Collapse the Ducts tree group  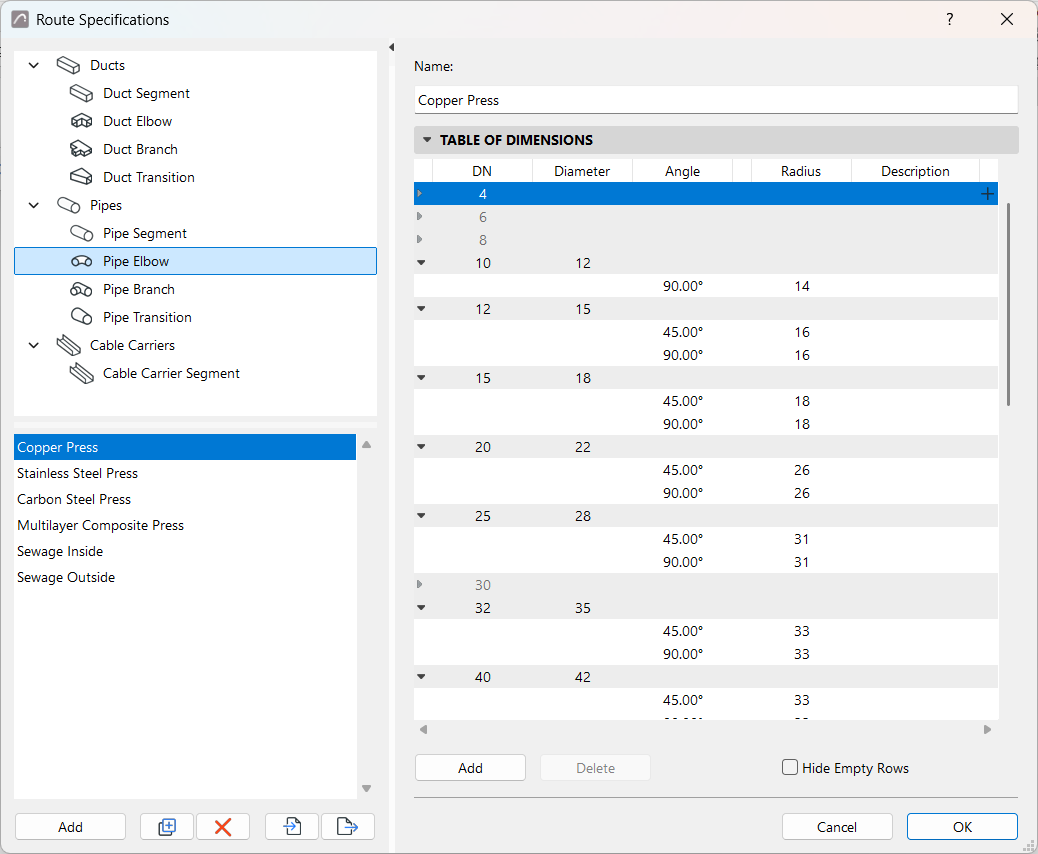point(34,65)
